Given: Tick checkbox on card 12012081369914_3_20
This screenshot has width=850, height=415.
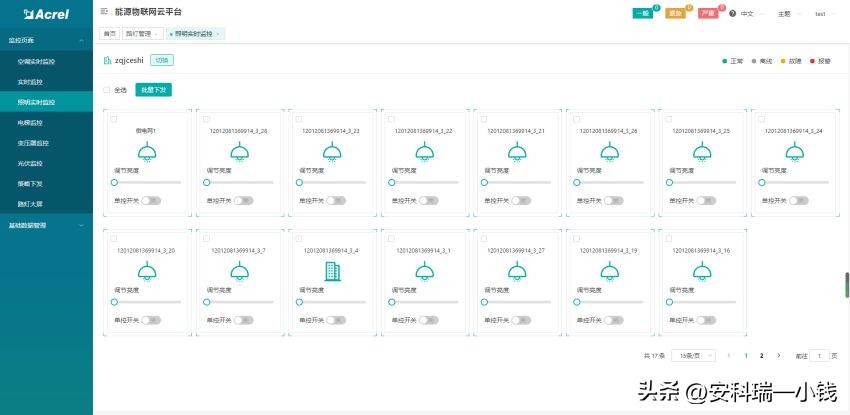Looking at the screenshot, I should click(x=115, y=239).
